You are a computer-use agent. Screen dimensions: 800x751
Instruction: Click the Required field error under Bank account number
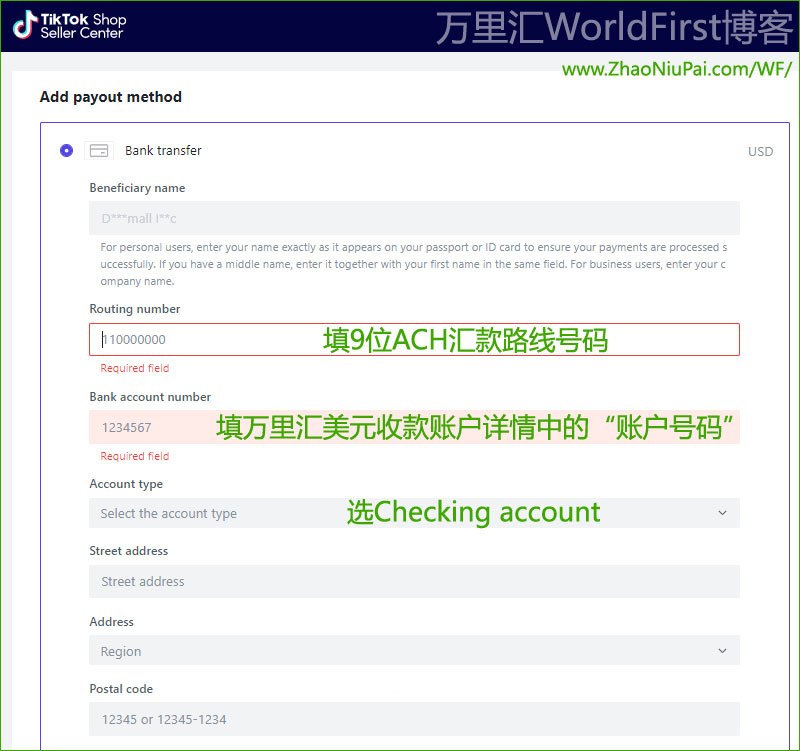tap(135, 456)
